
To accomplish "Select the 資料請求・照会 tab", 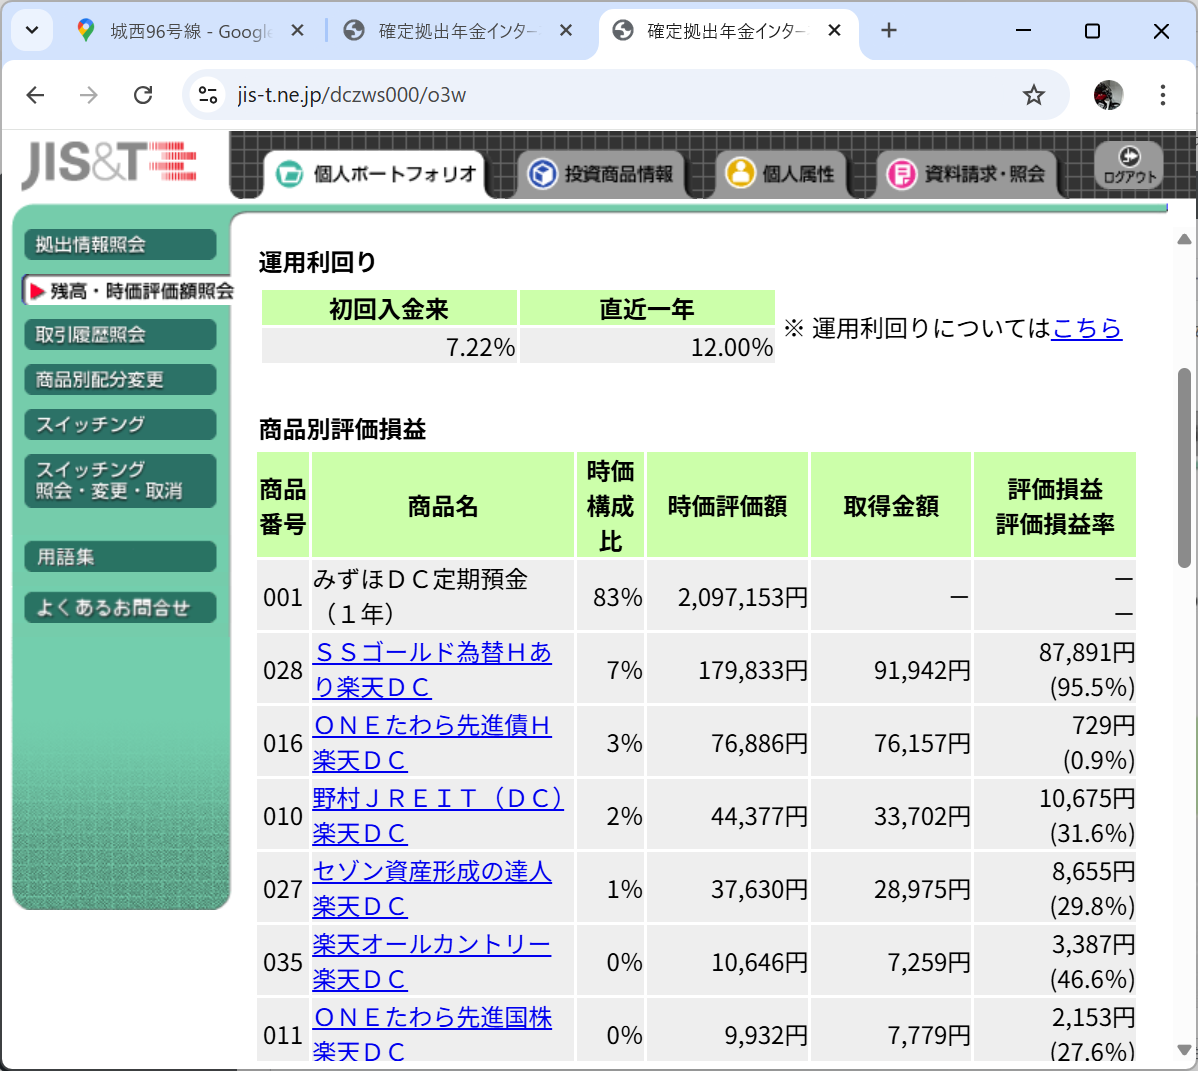I will pos(967,174).
